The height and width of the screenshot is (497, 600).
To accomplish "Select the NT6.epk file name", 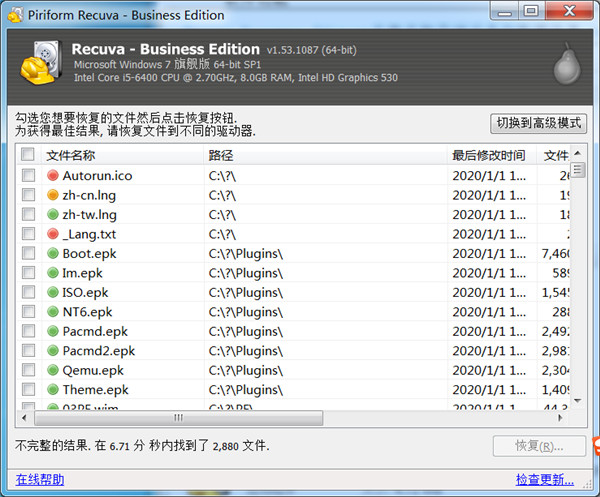I will pos(87,312).
